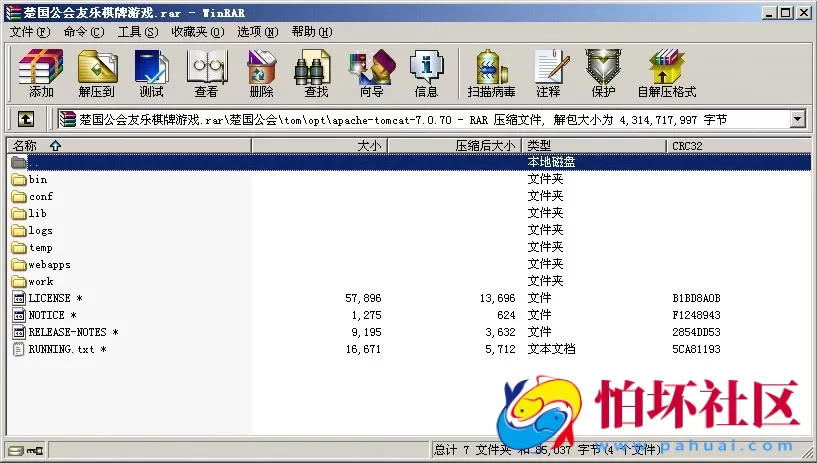Click the key icon in status bar
The height and width of the screenshot is (463, 817).
click(35, 450)
